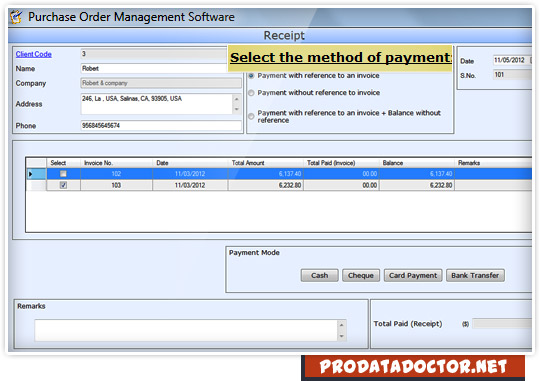Choose Cash payment mode
The height and width of the screenshot is (381, 540).
click(319, 276)
